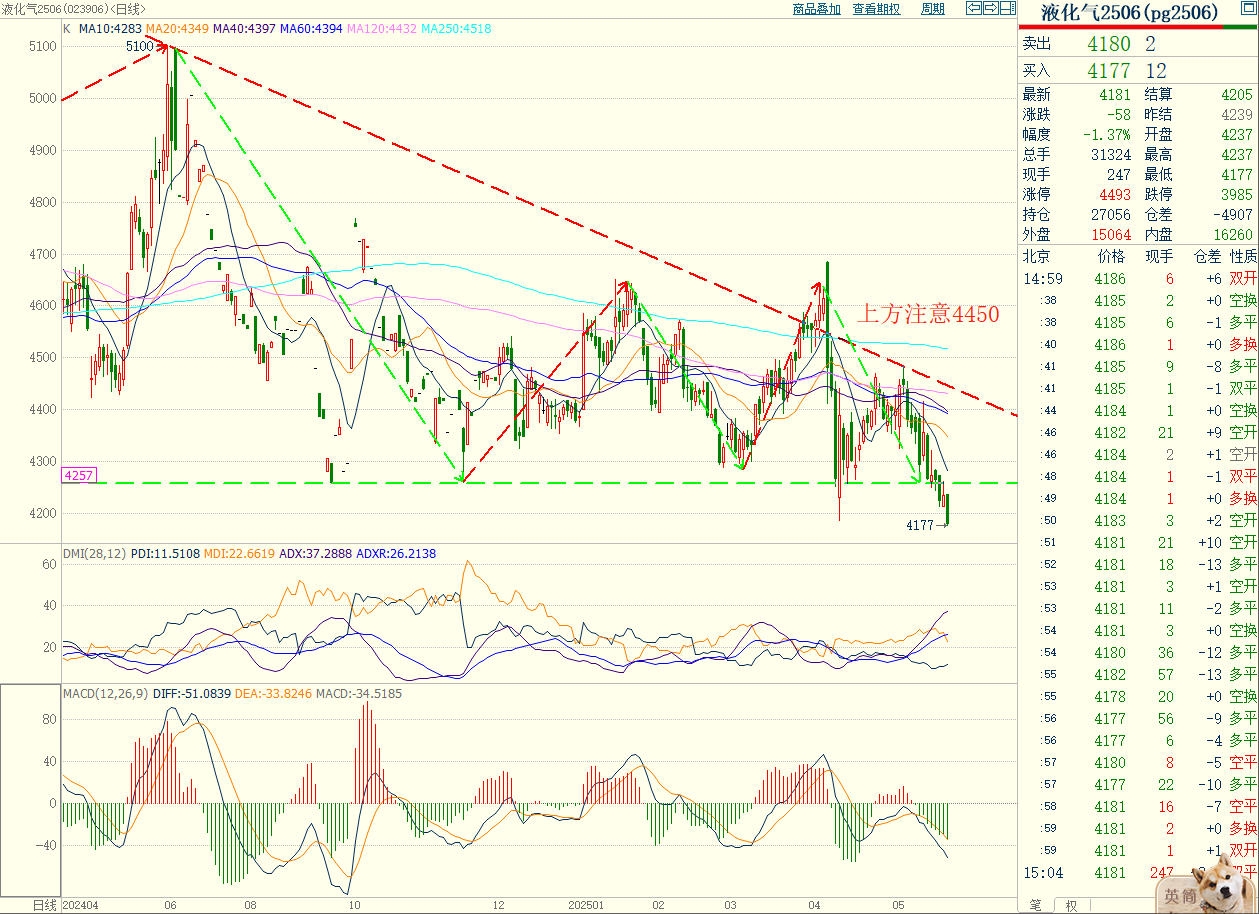Click the MA60:4394 moving average label
This screenshot has height=914, width=1259.
(x=312, y=29)
